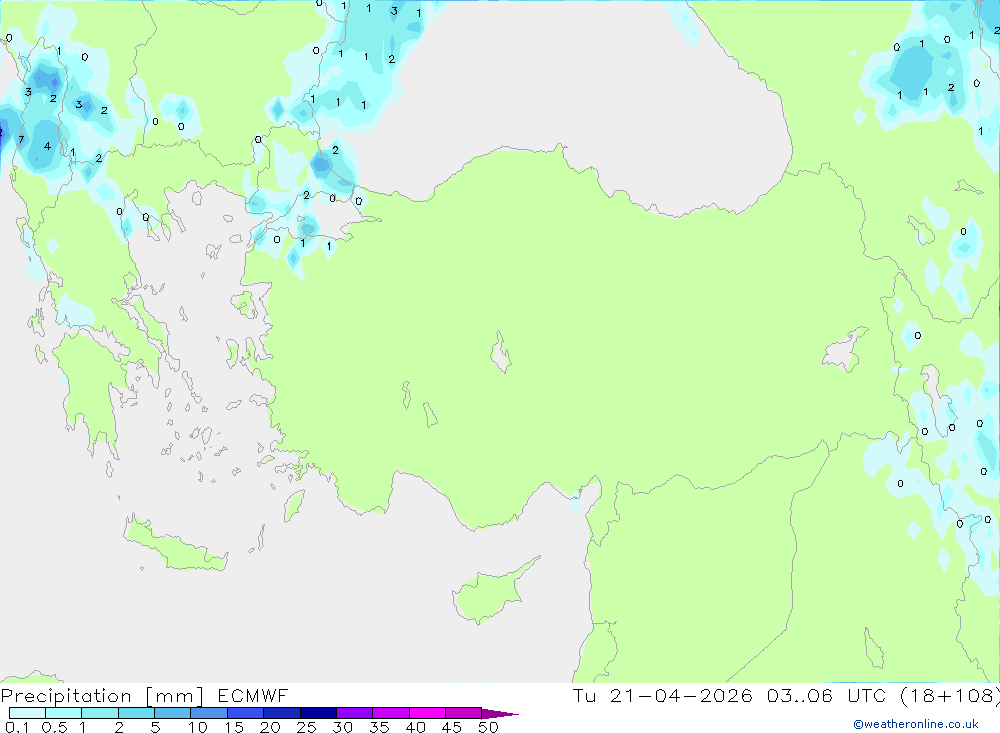Click the 5–10 mm blue legend swatch
The image size is (1000, 733).
tap(173, 713)
